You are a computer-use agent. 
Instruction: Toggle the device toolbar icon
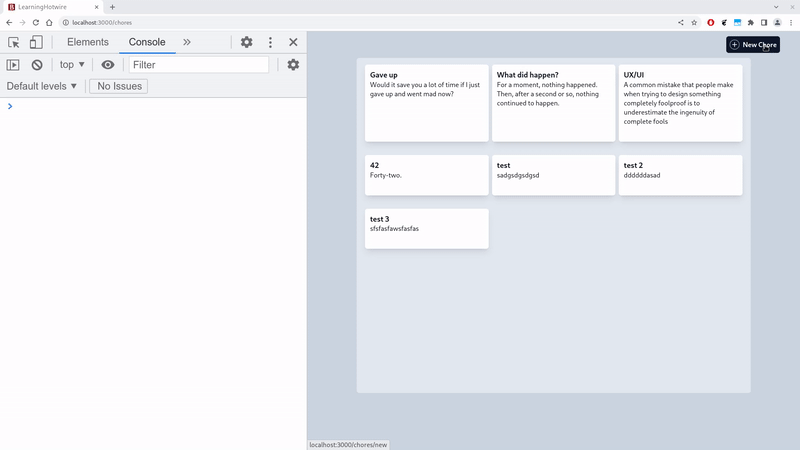pyautogui.click(x=36, y=42)
